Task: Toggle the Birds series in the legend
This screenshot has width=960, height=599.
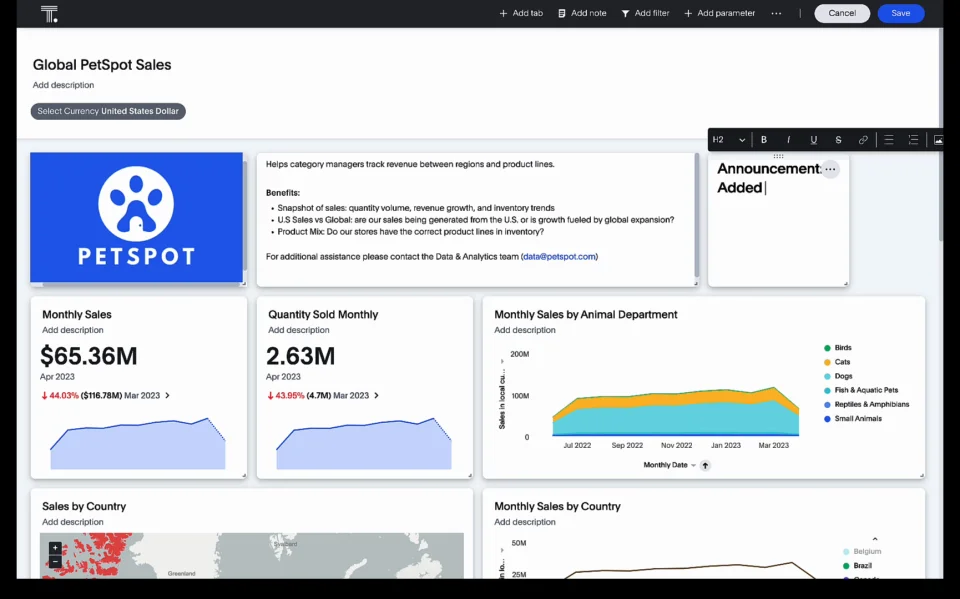Action: click(x=842, y=348)
